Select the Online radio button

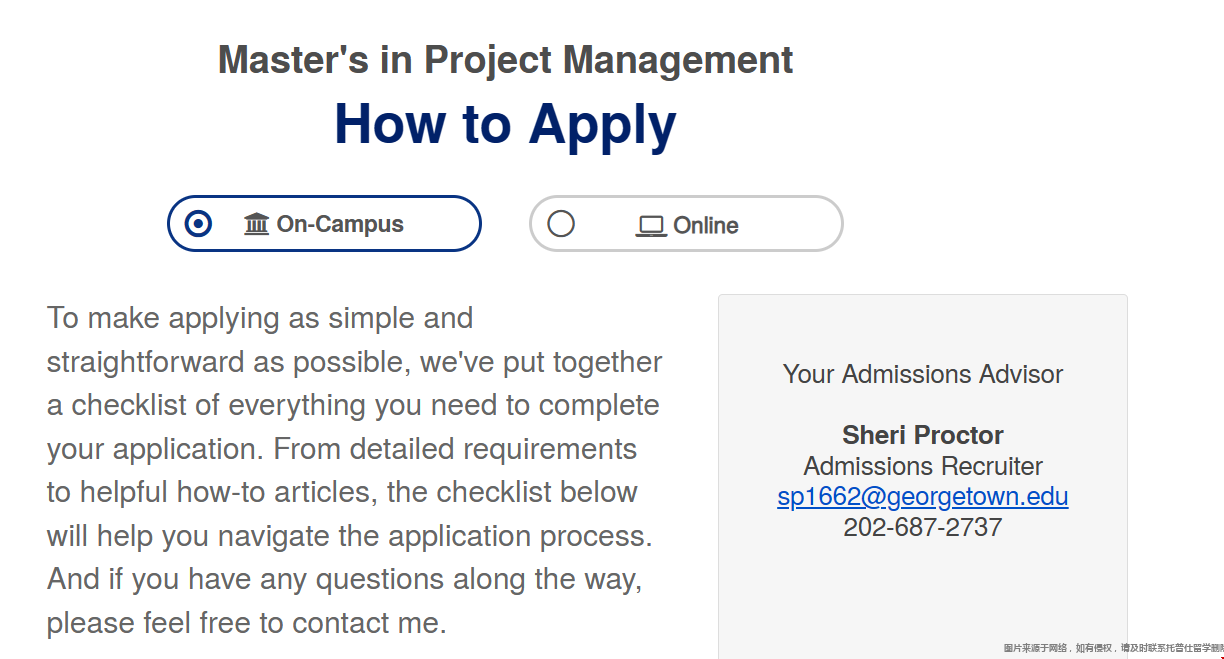(561, 223)
